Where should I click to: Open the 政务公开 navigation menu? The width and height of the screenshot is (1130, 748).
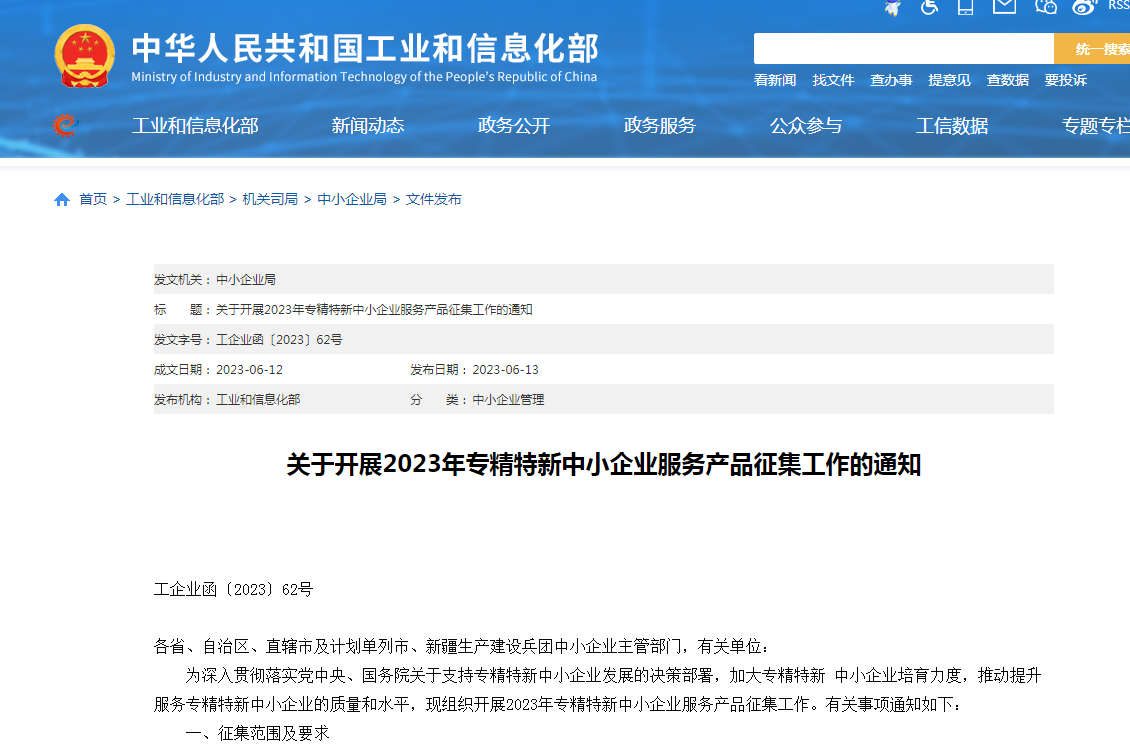(514, 126)
